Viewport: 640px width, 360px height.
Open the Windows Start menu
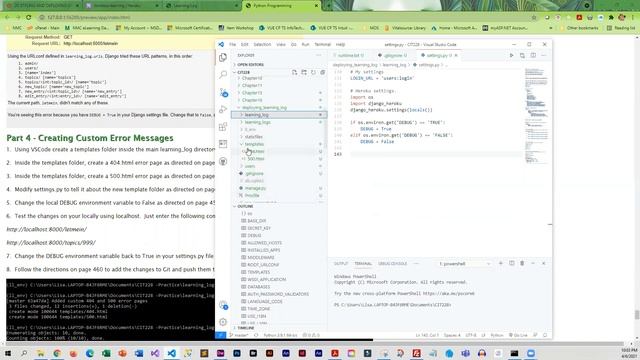pyautogui.click(x=8, y=353)
